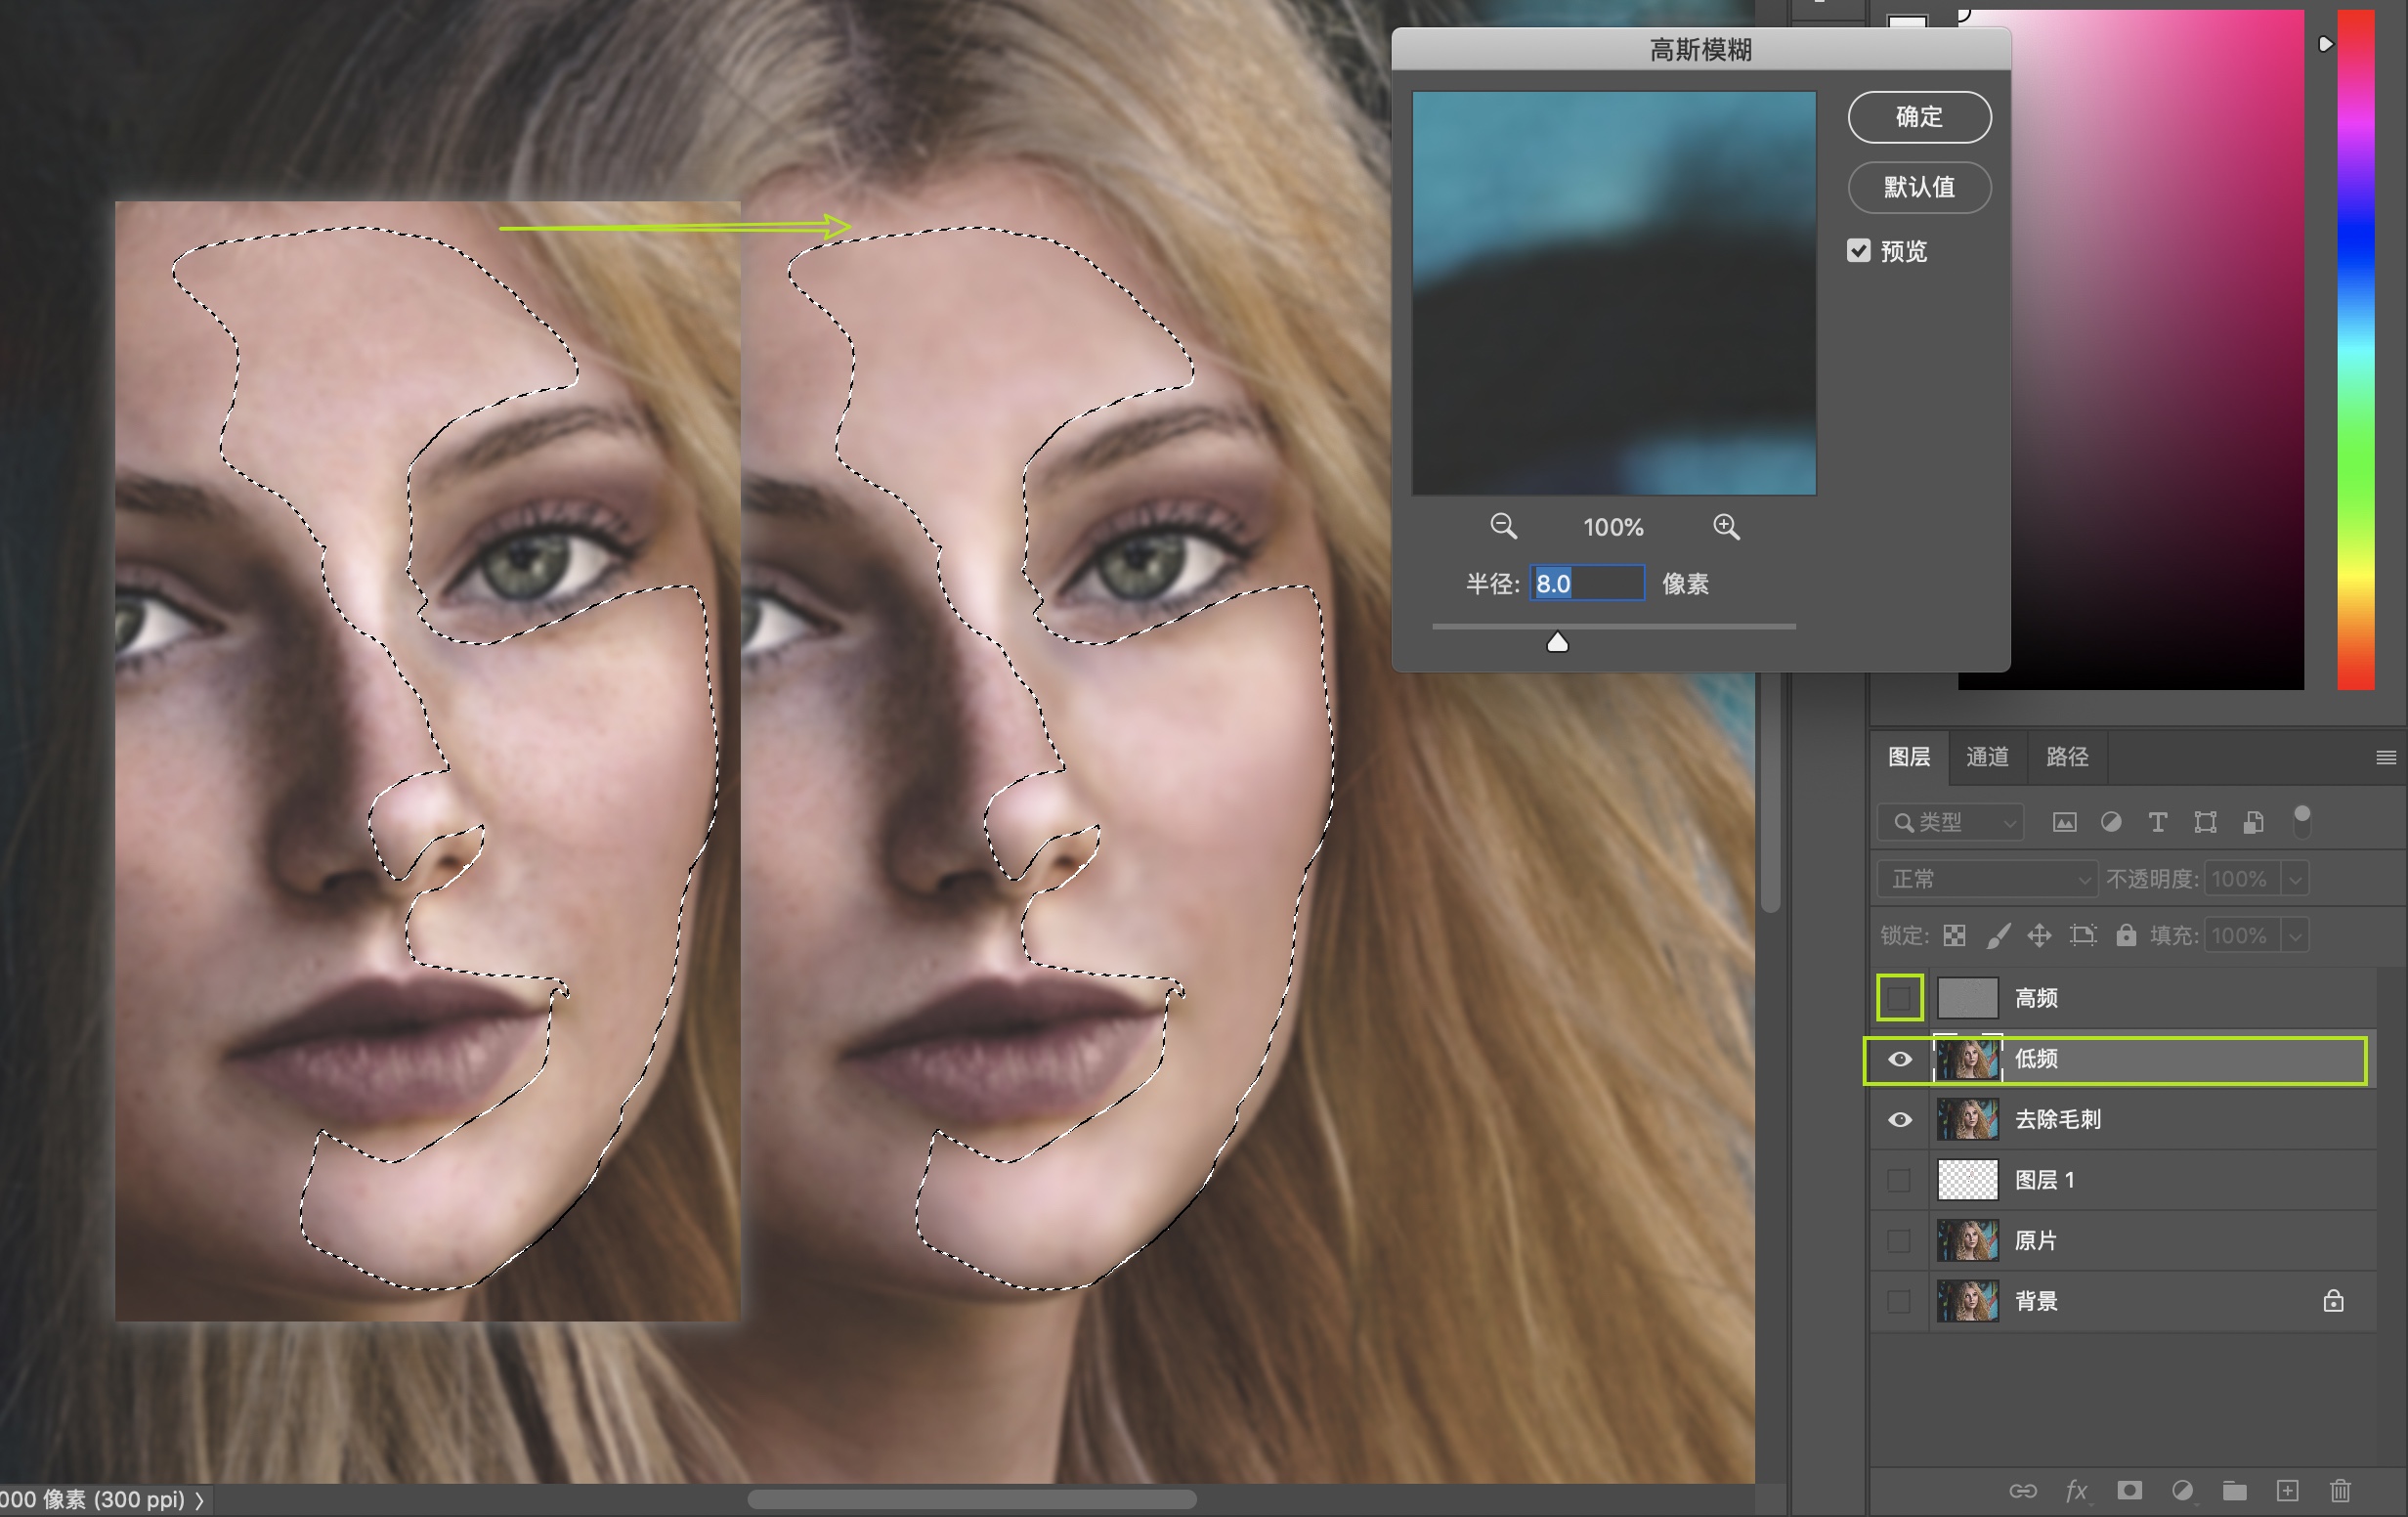
Task: Switch to the 通道 channels tab
Action: point(1987,757)
